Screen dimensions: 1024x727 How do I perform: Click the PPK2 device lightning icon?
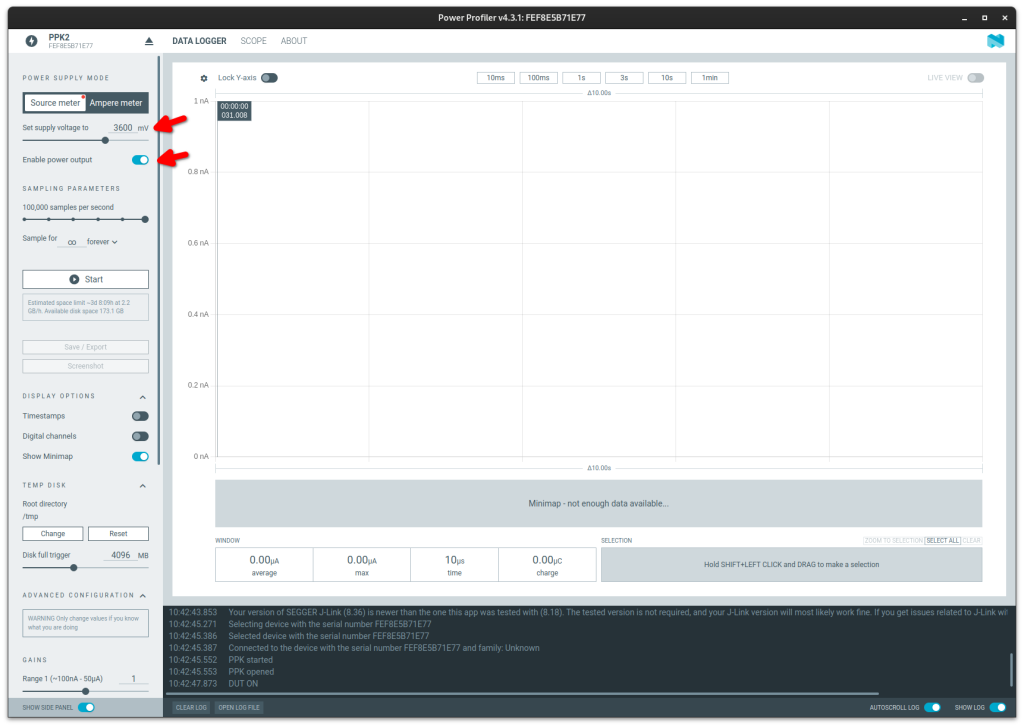click(31, 41)
